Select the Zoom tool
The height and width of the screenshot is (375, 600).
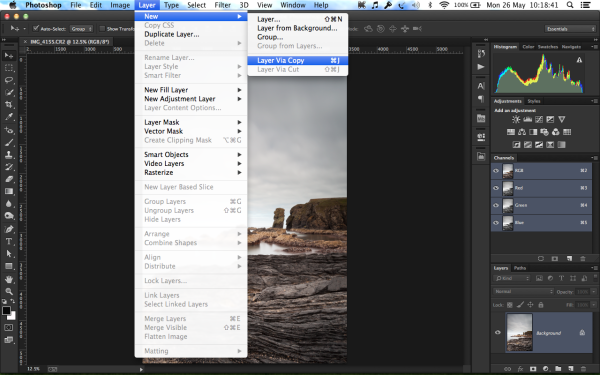[x=8, y=291]
